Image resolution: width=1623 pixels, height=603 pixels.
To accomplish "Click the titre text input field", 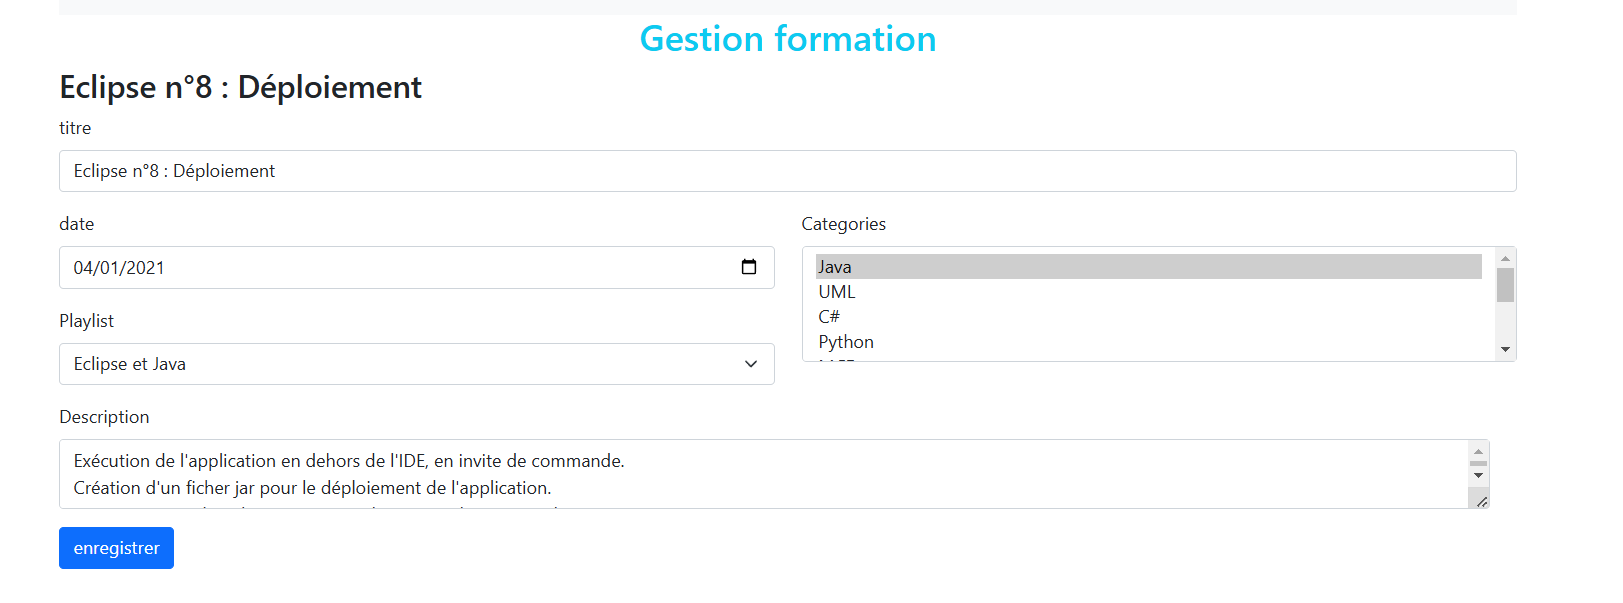I will 787,171.
